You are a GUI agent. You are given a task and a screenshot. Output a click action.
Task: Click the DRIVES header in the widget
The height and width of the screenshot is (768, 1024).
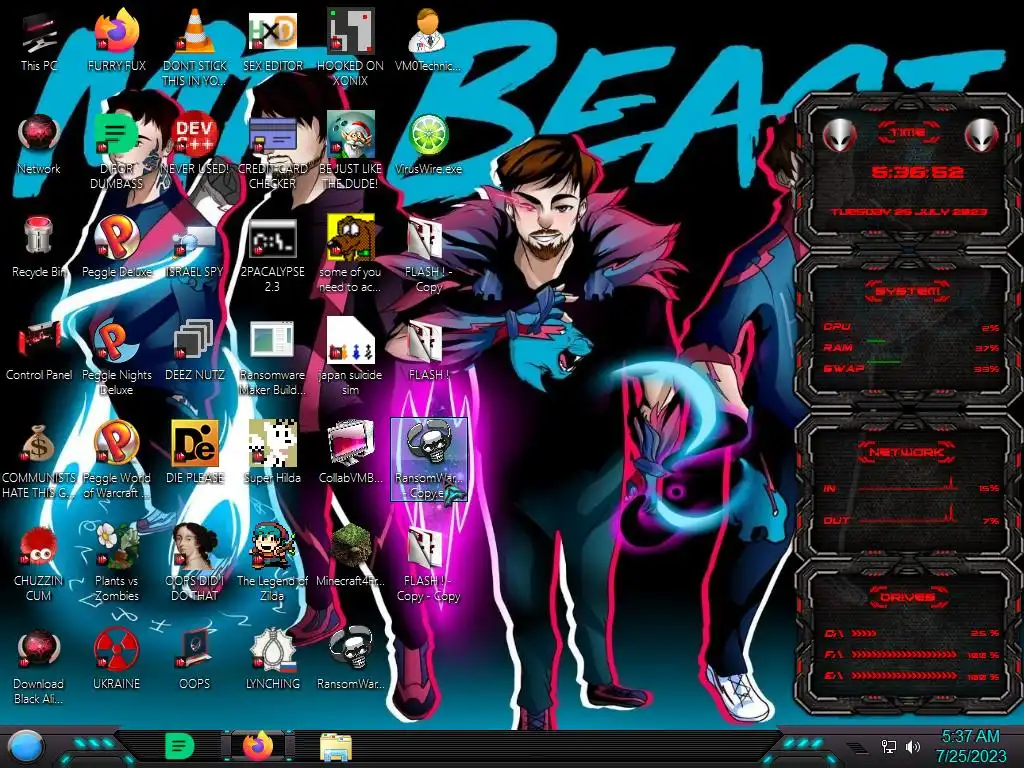[x=907, y=597]
